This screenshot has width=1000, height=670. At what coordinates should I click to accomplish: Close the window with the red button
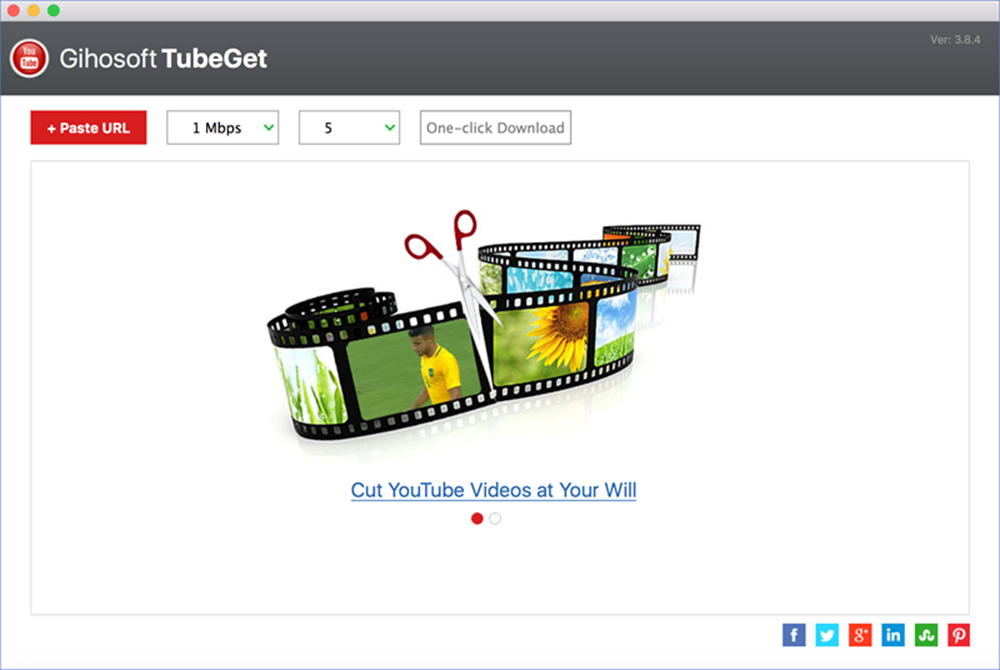coord(13,10)
